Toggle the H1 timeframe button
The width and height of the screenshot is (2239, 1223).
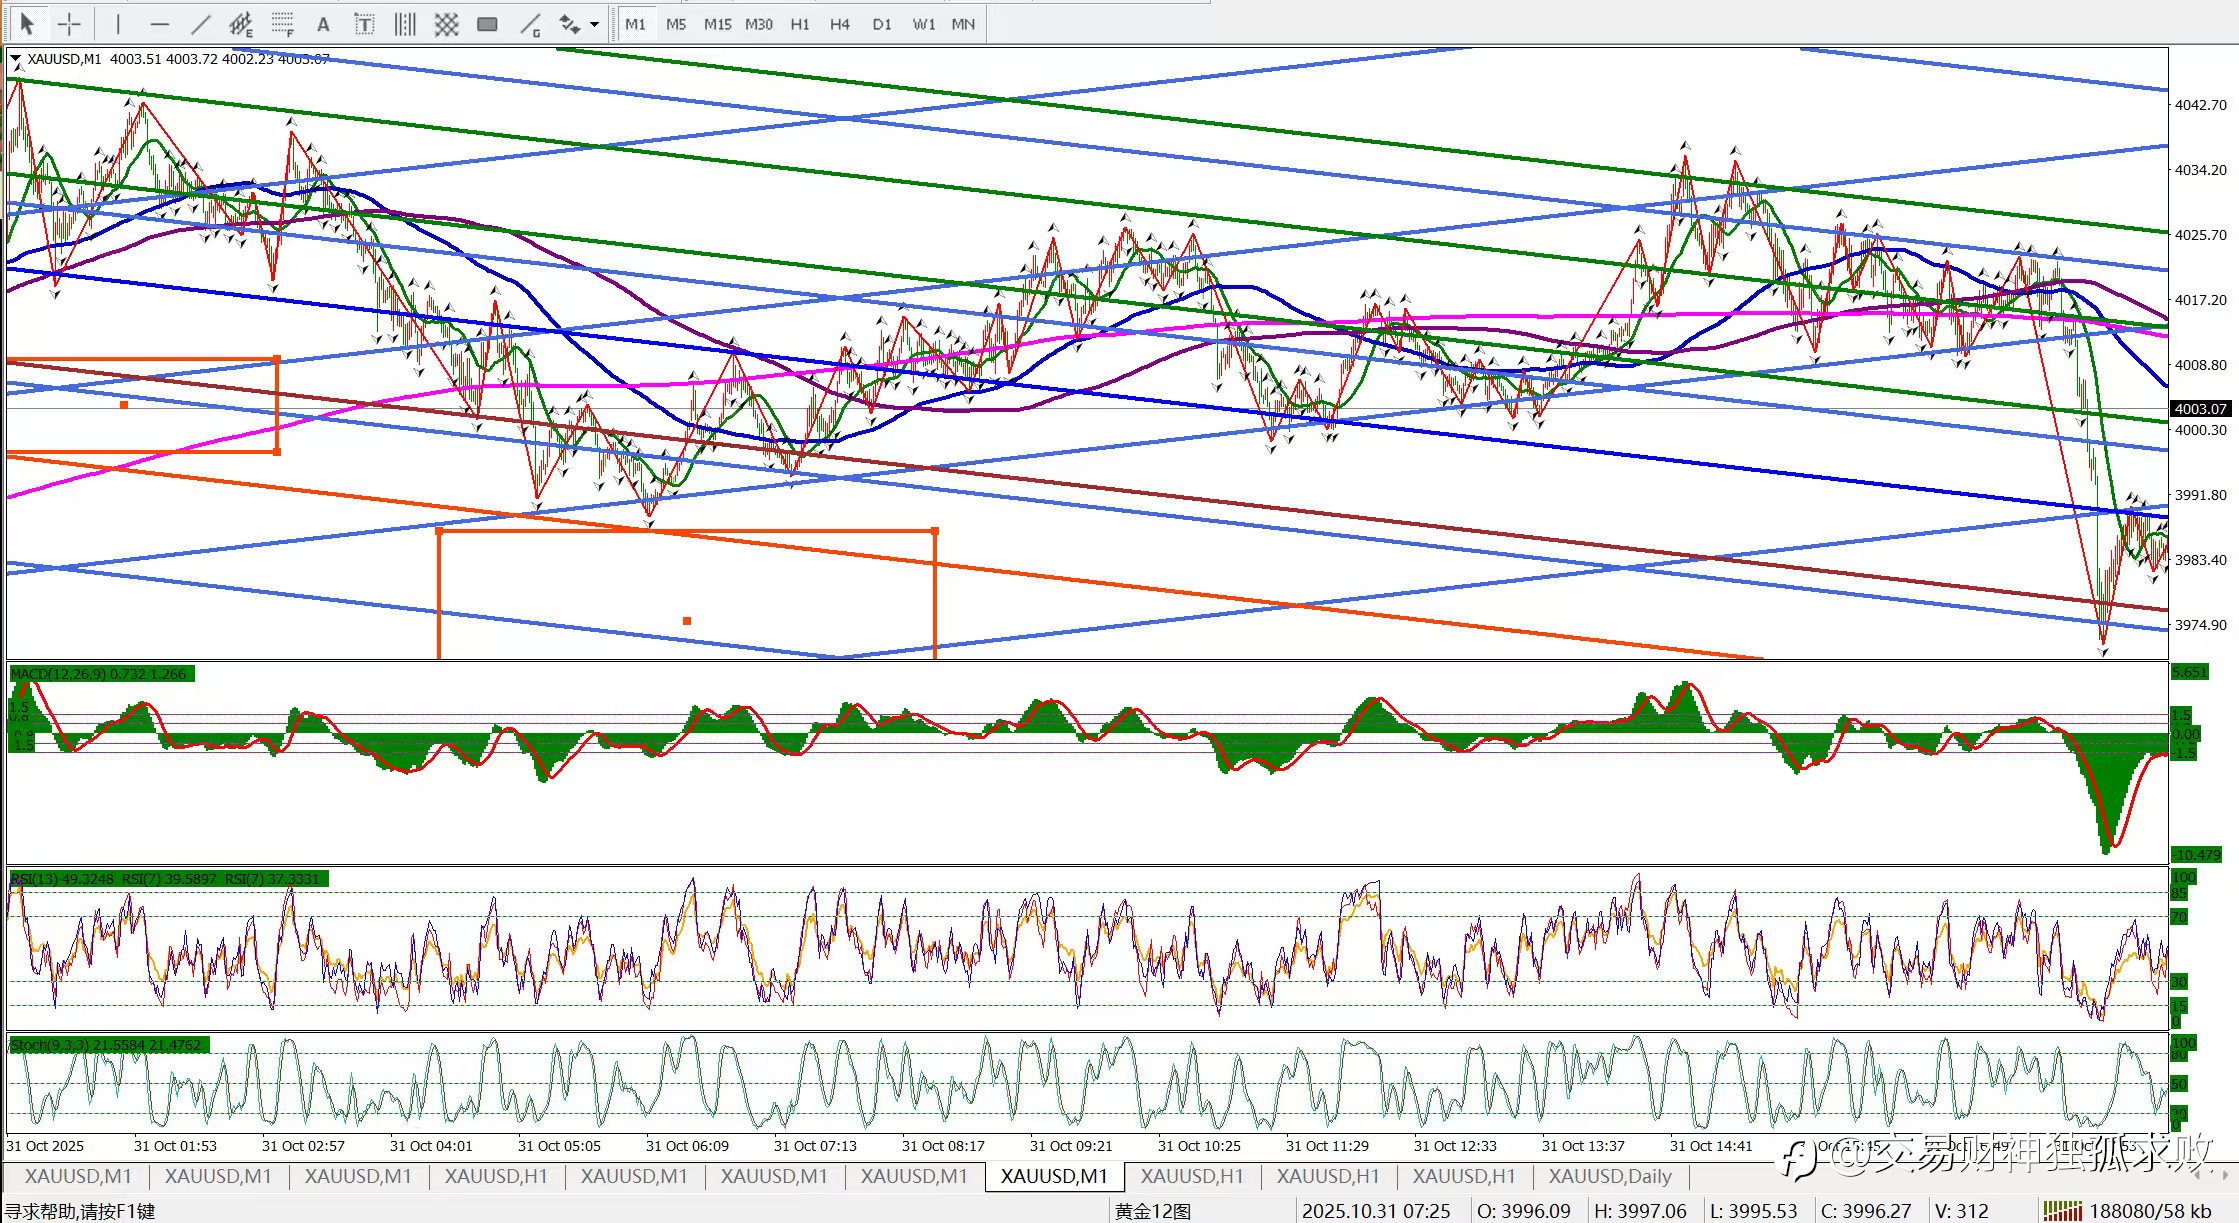click(799, 24)
